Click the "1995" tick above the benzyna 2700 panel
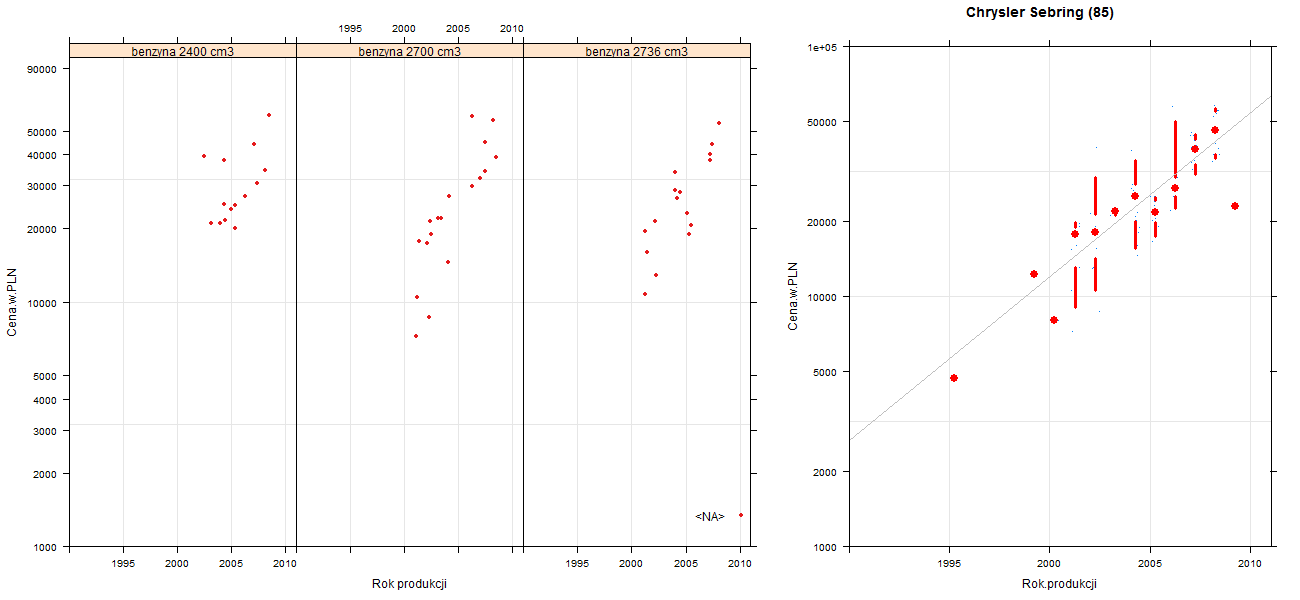 tap(350, 28)
